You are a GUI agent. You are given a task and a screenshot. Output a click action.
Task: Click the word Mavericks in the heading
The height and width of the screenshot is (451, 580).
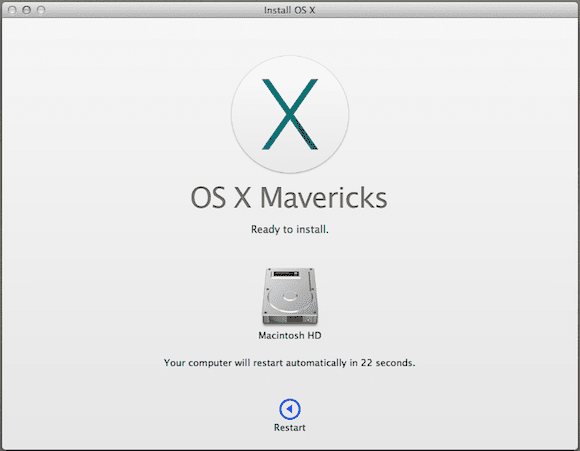pos(324,198)
